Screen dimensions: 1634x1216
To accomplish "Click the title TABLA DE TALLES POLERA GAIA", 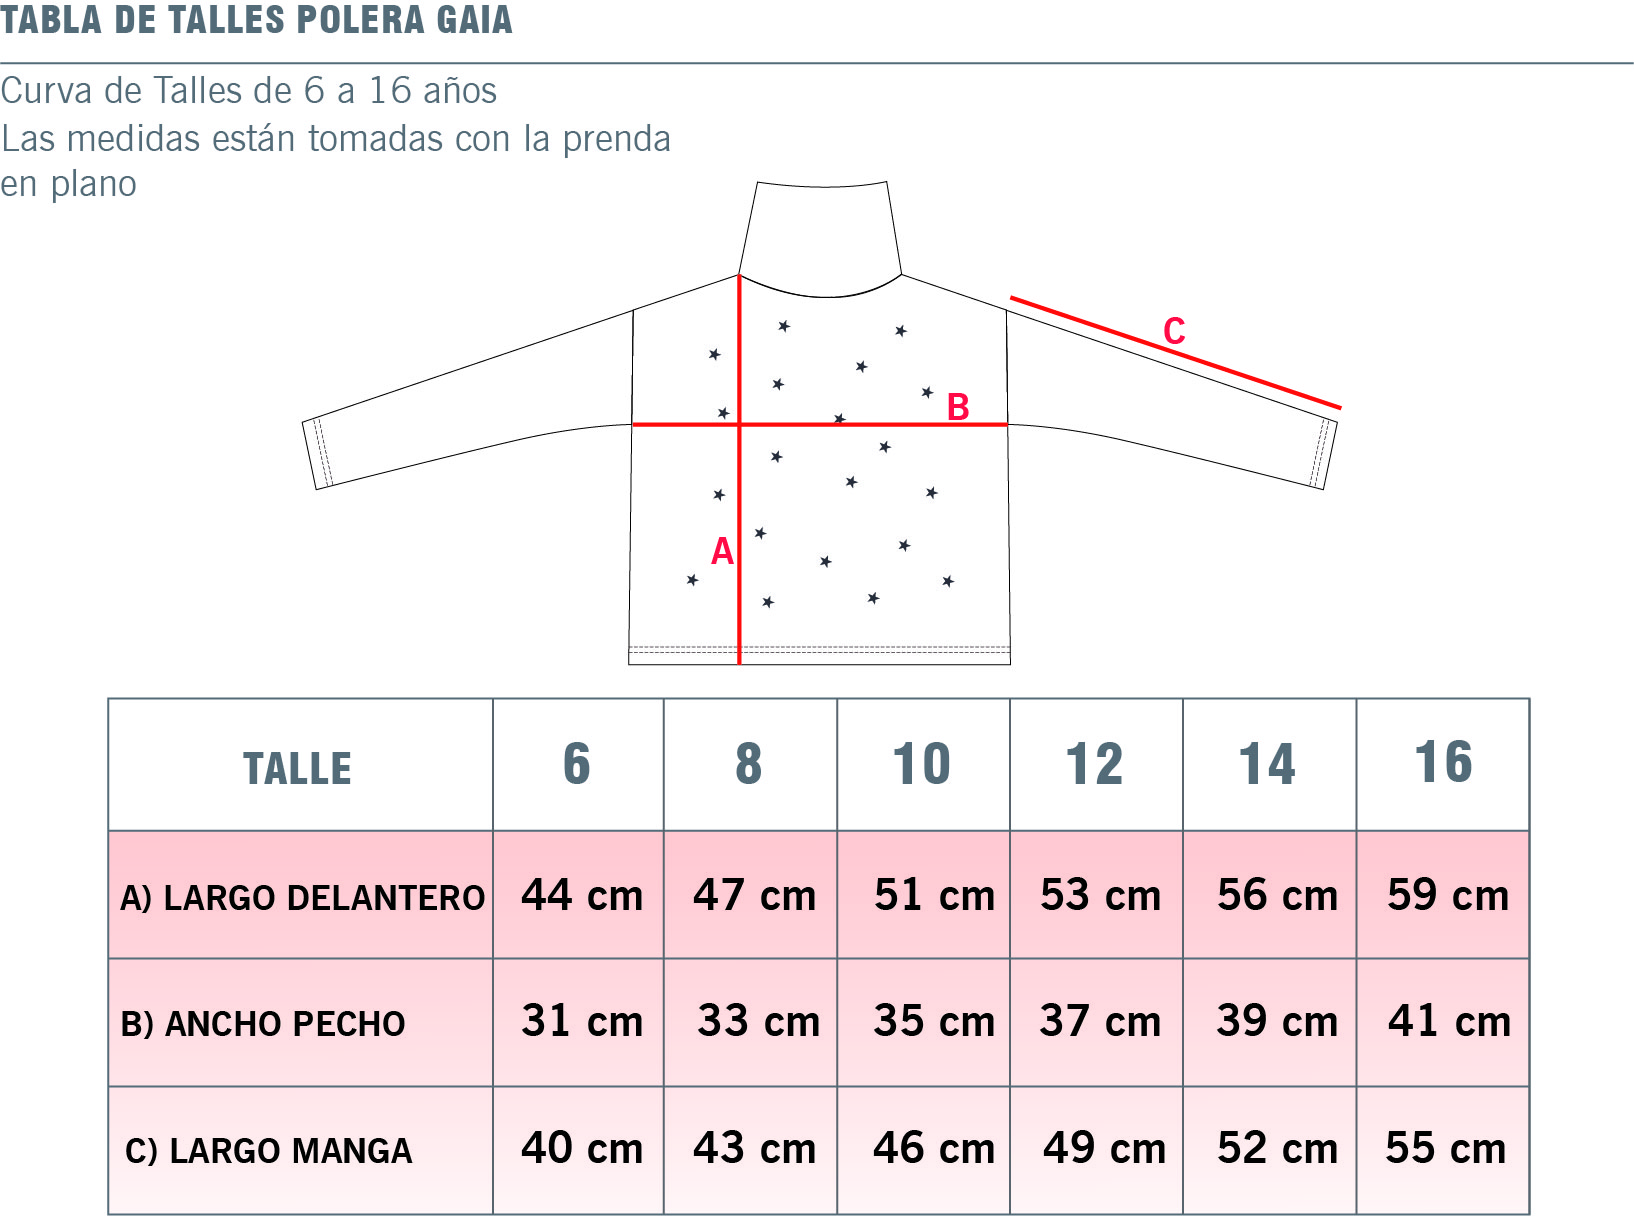I will (256, 20).
